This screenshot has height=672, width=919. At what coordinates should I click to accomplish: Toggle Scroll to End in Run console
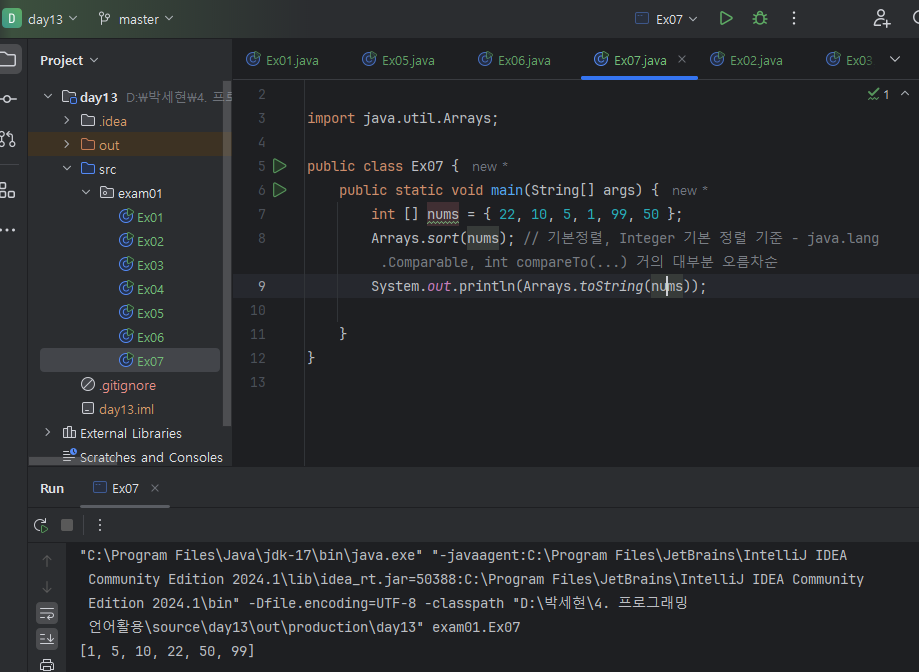(47, 638)
